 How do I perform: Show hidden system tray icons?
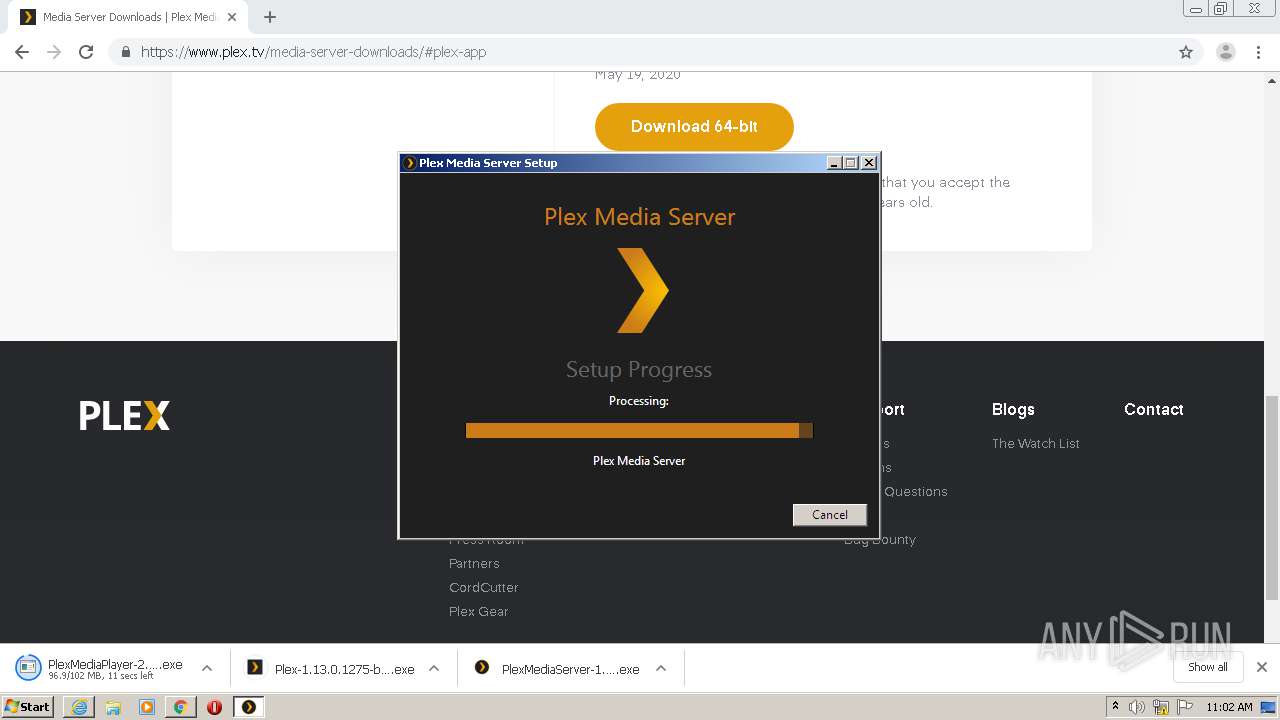[x=1115, y=706]
